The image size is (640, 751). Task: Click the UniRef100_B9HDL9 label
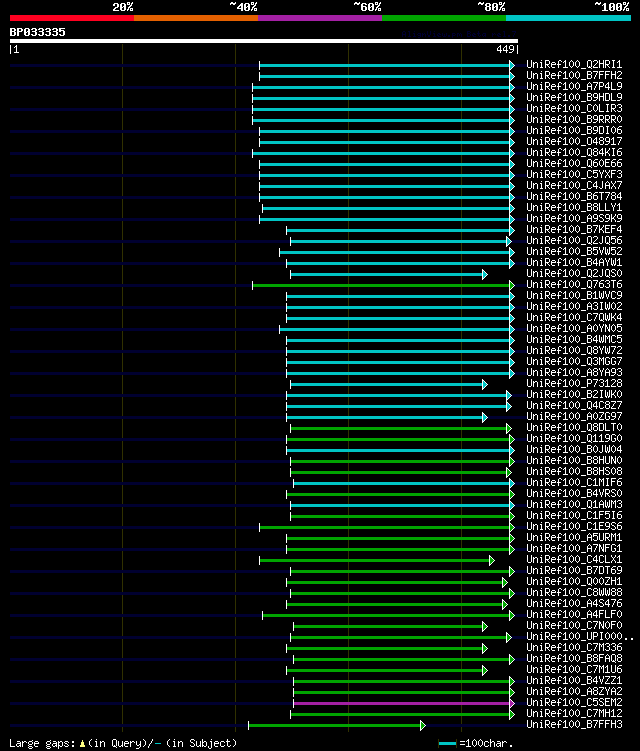(574, 97)
